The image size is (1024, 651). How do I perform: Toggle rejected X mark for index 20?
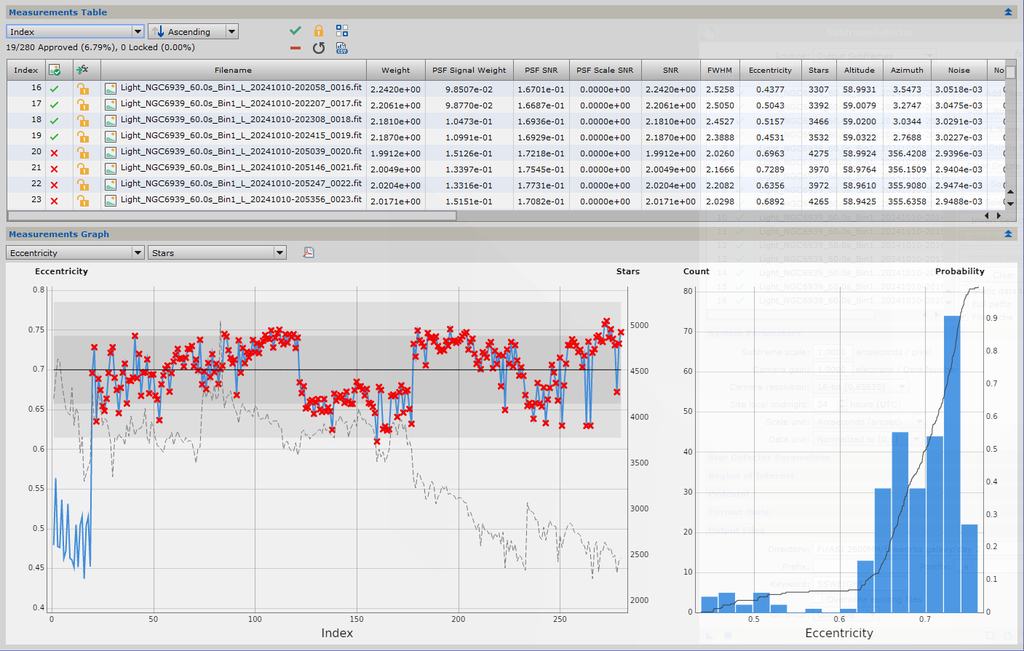point(54,153)
